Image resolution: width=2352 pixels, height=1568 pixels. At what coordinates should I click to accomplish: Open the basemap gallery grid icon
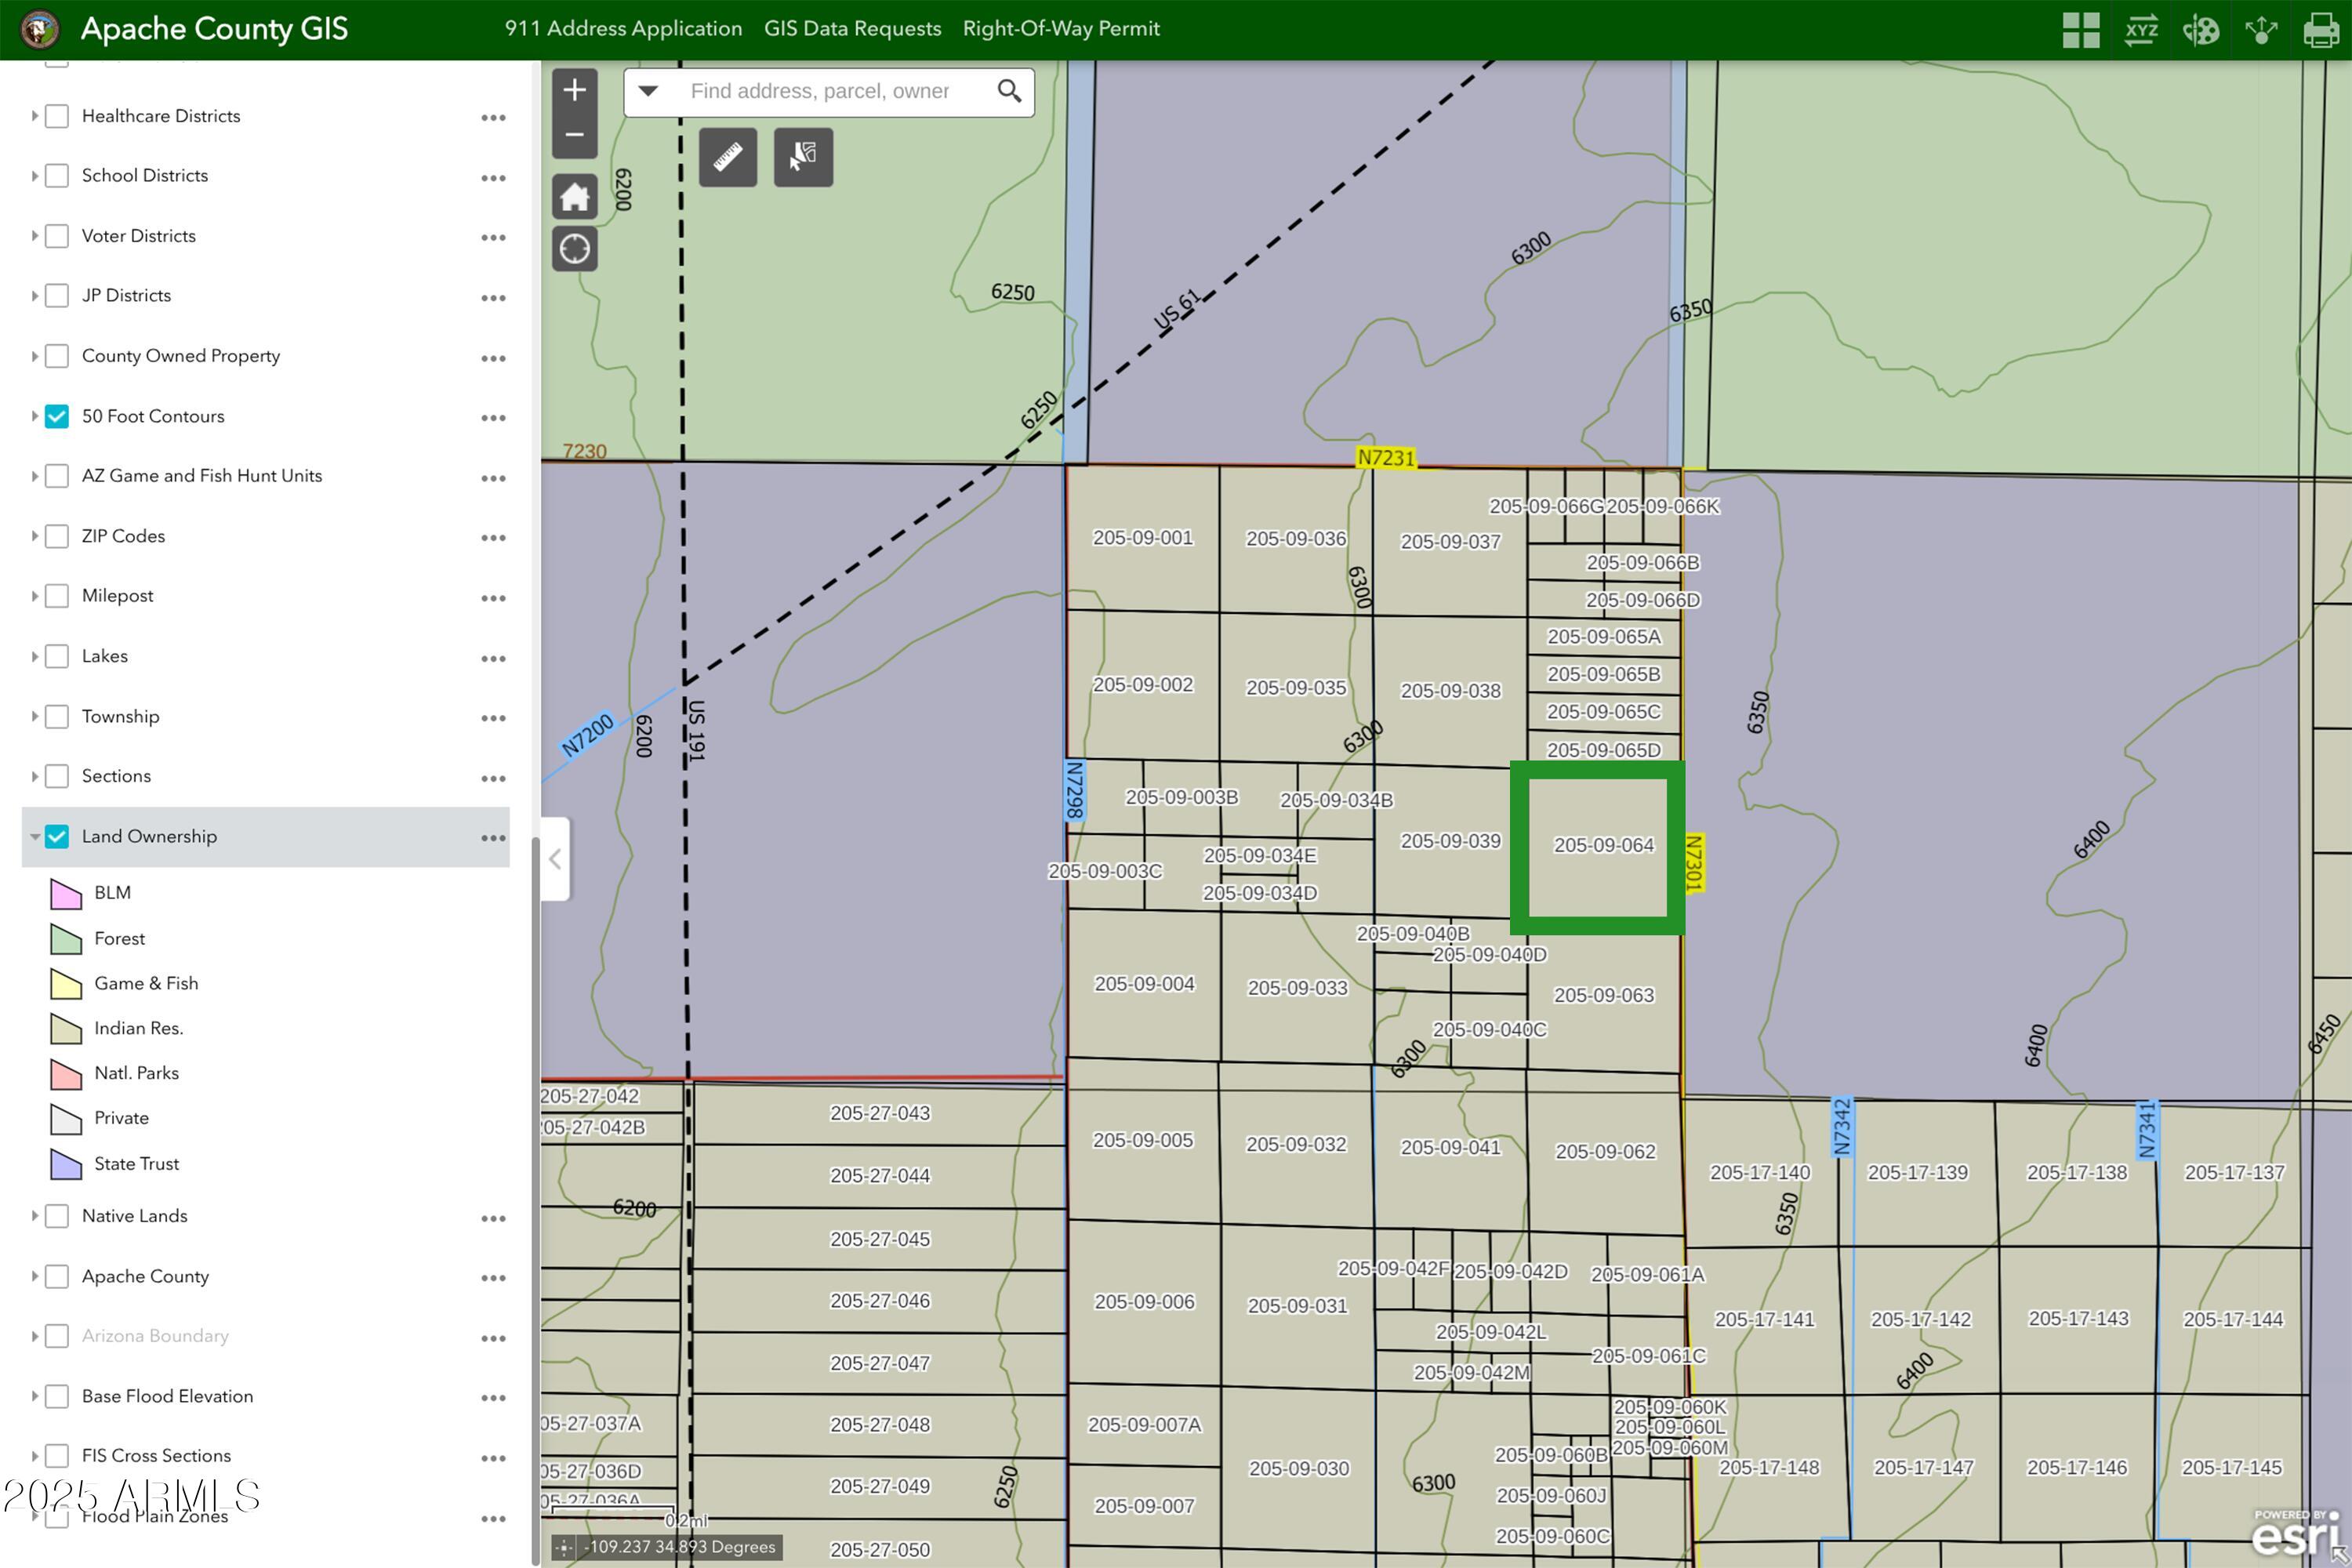[x=2080, y=30]
